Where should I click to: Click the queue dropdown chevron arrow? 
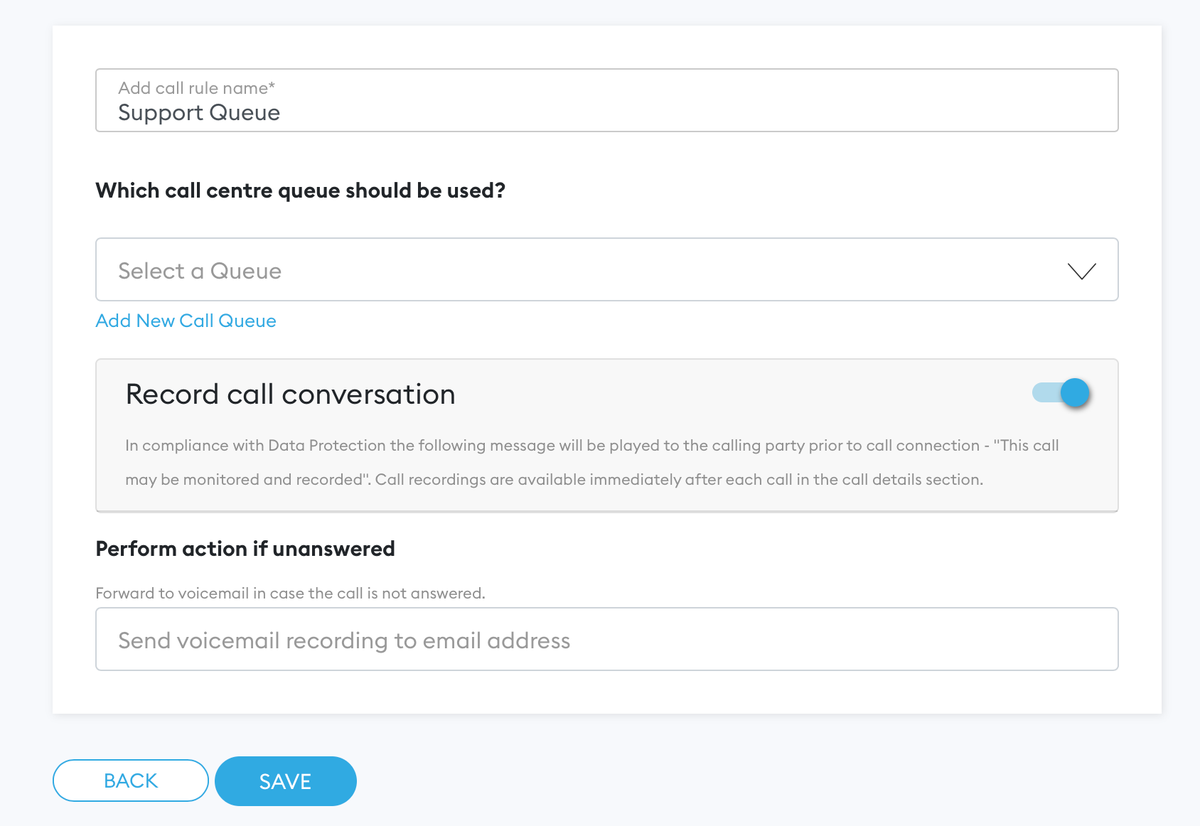[1081, 271]
